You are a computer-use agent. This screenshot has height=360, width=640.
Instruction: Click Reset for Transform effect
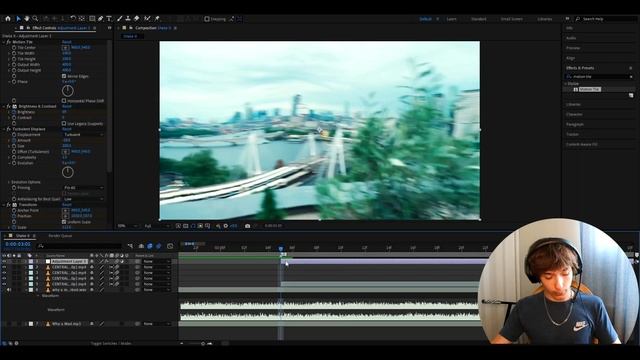[x=67, y=204]
